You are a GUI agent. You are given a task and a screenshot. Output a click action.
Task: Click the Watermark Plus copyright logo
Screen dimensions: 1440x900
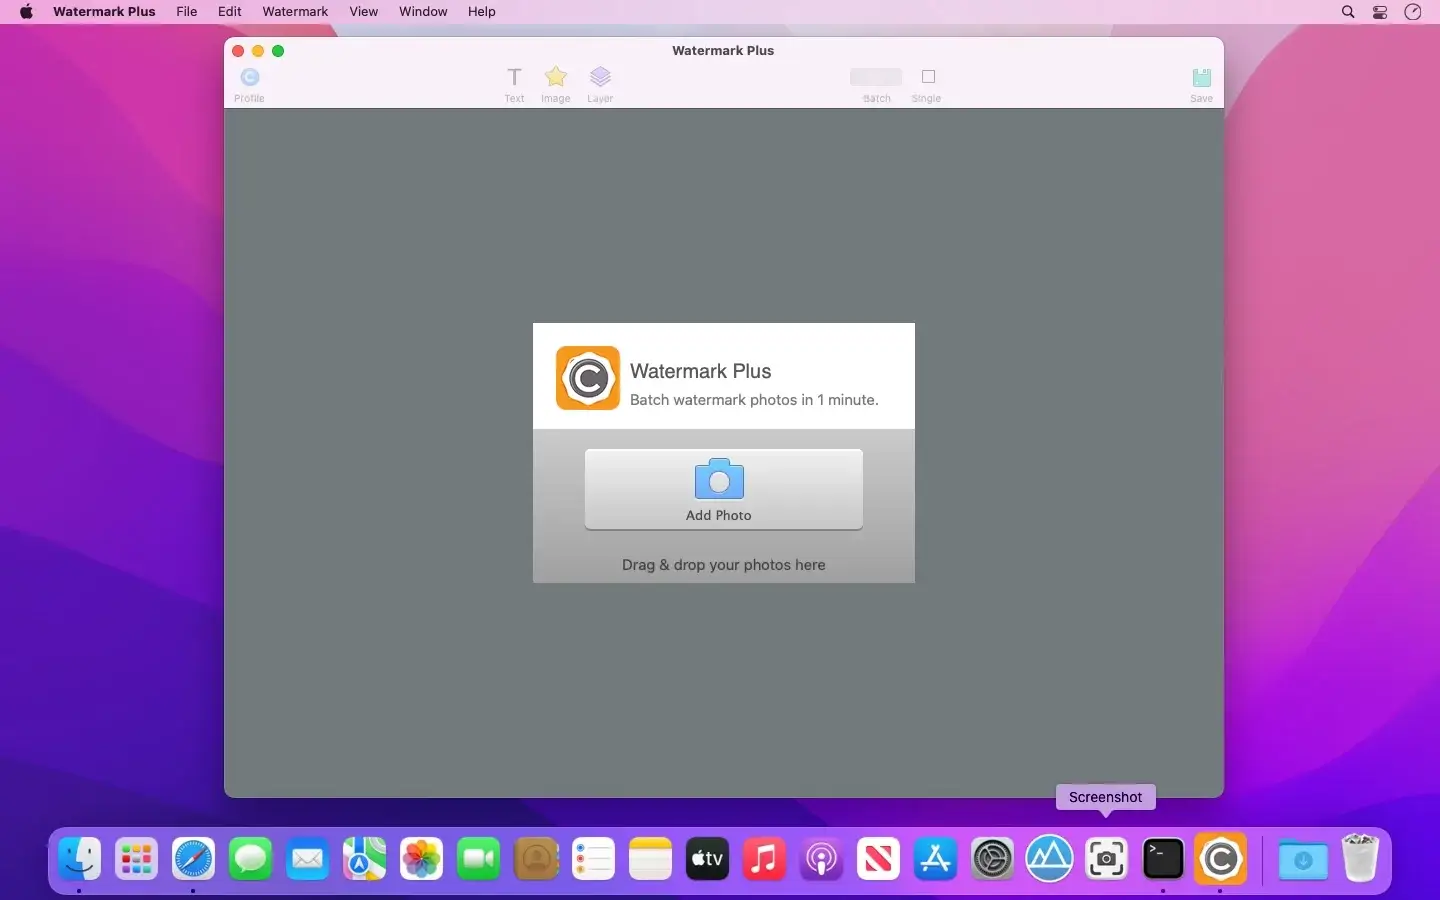click(588, 378)
